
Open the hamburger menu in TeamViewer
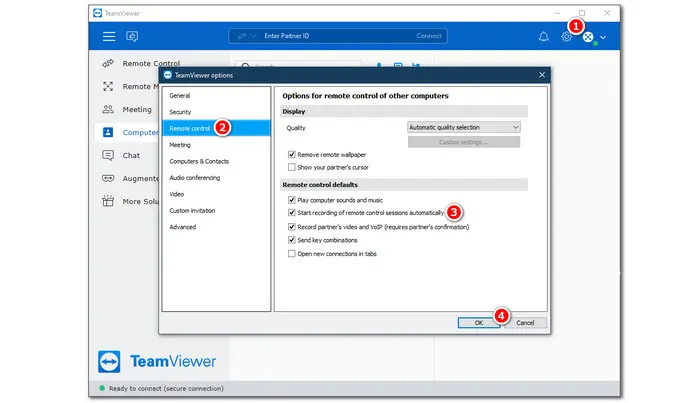pos(109,36)
